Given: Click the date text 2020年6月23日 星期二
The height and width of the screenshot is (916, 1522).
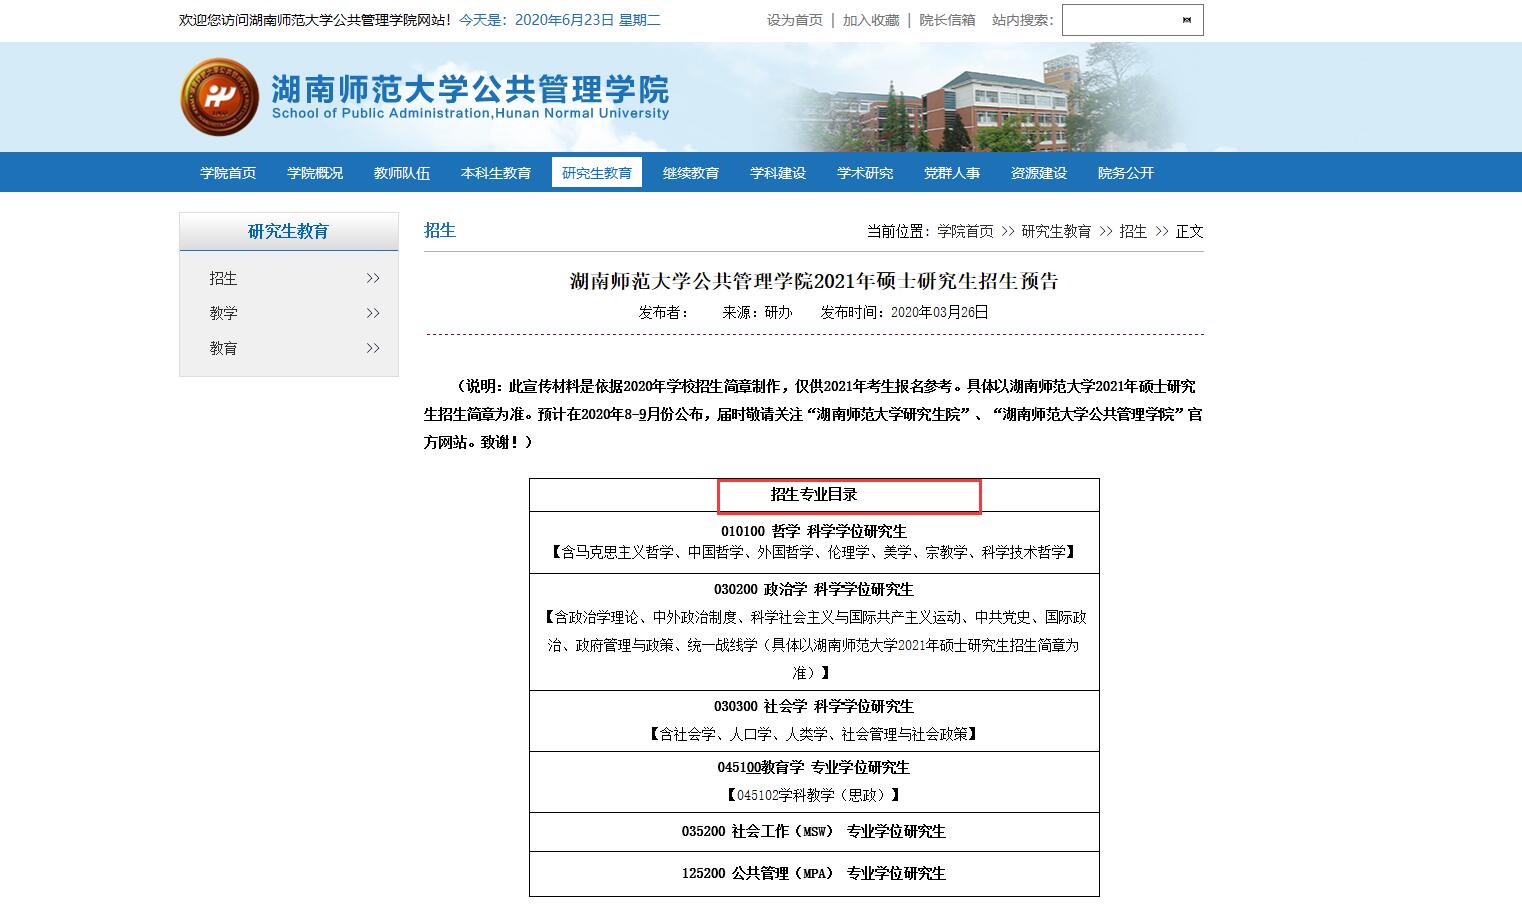Looking at the screenshot, I should 587,20.
